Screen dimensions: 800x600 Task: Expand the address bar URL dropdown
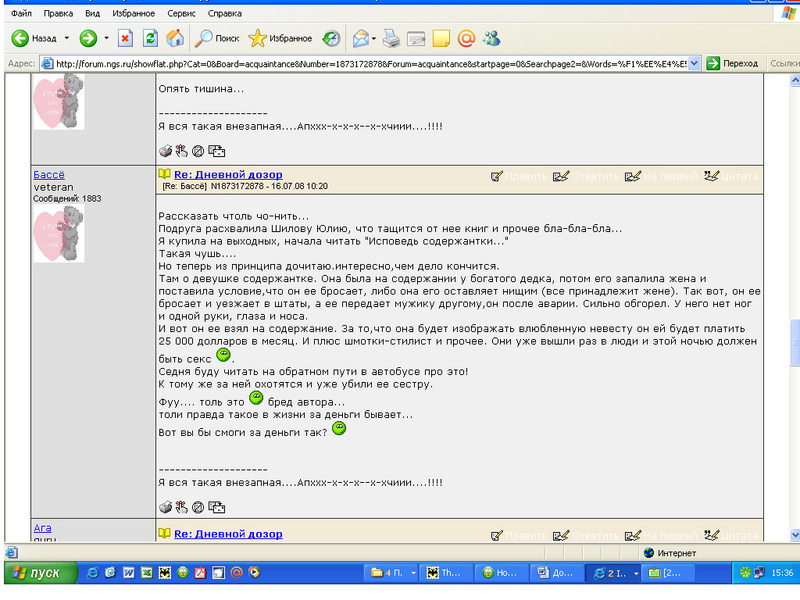coord(694,64)
